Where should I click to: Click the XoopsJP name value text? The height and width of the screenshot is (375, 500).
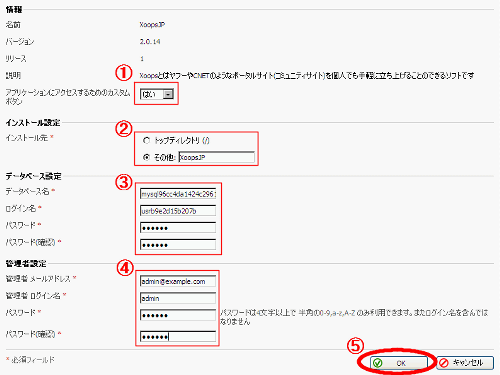coord(152,25)
